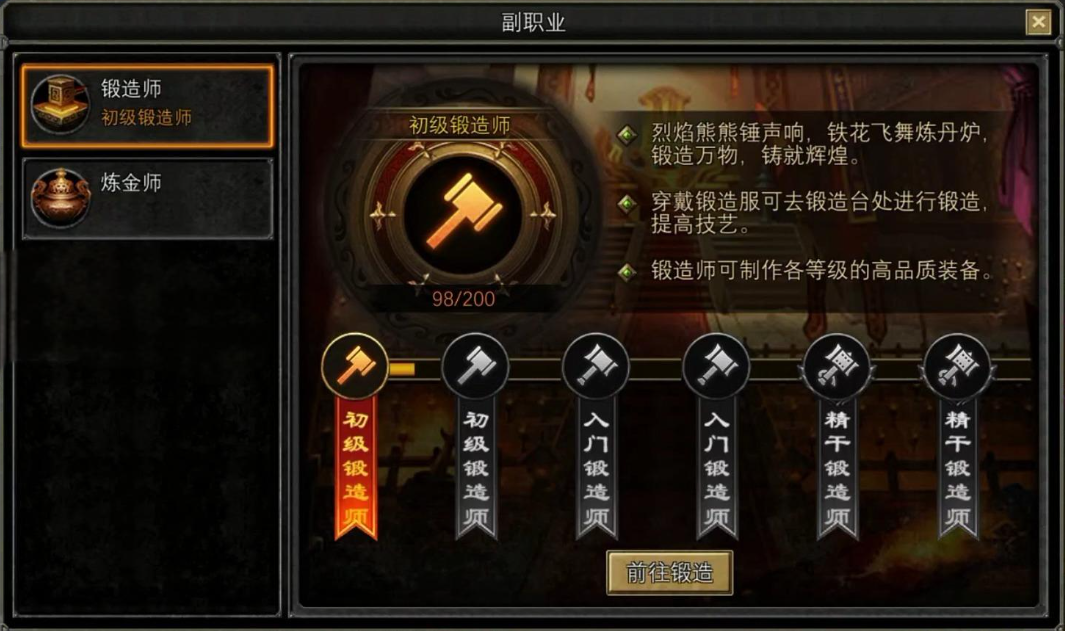Click the gray 初级锻造师 ribbon banner

click(x=475, y=469)
